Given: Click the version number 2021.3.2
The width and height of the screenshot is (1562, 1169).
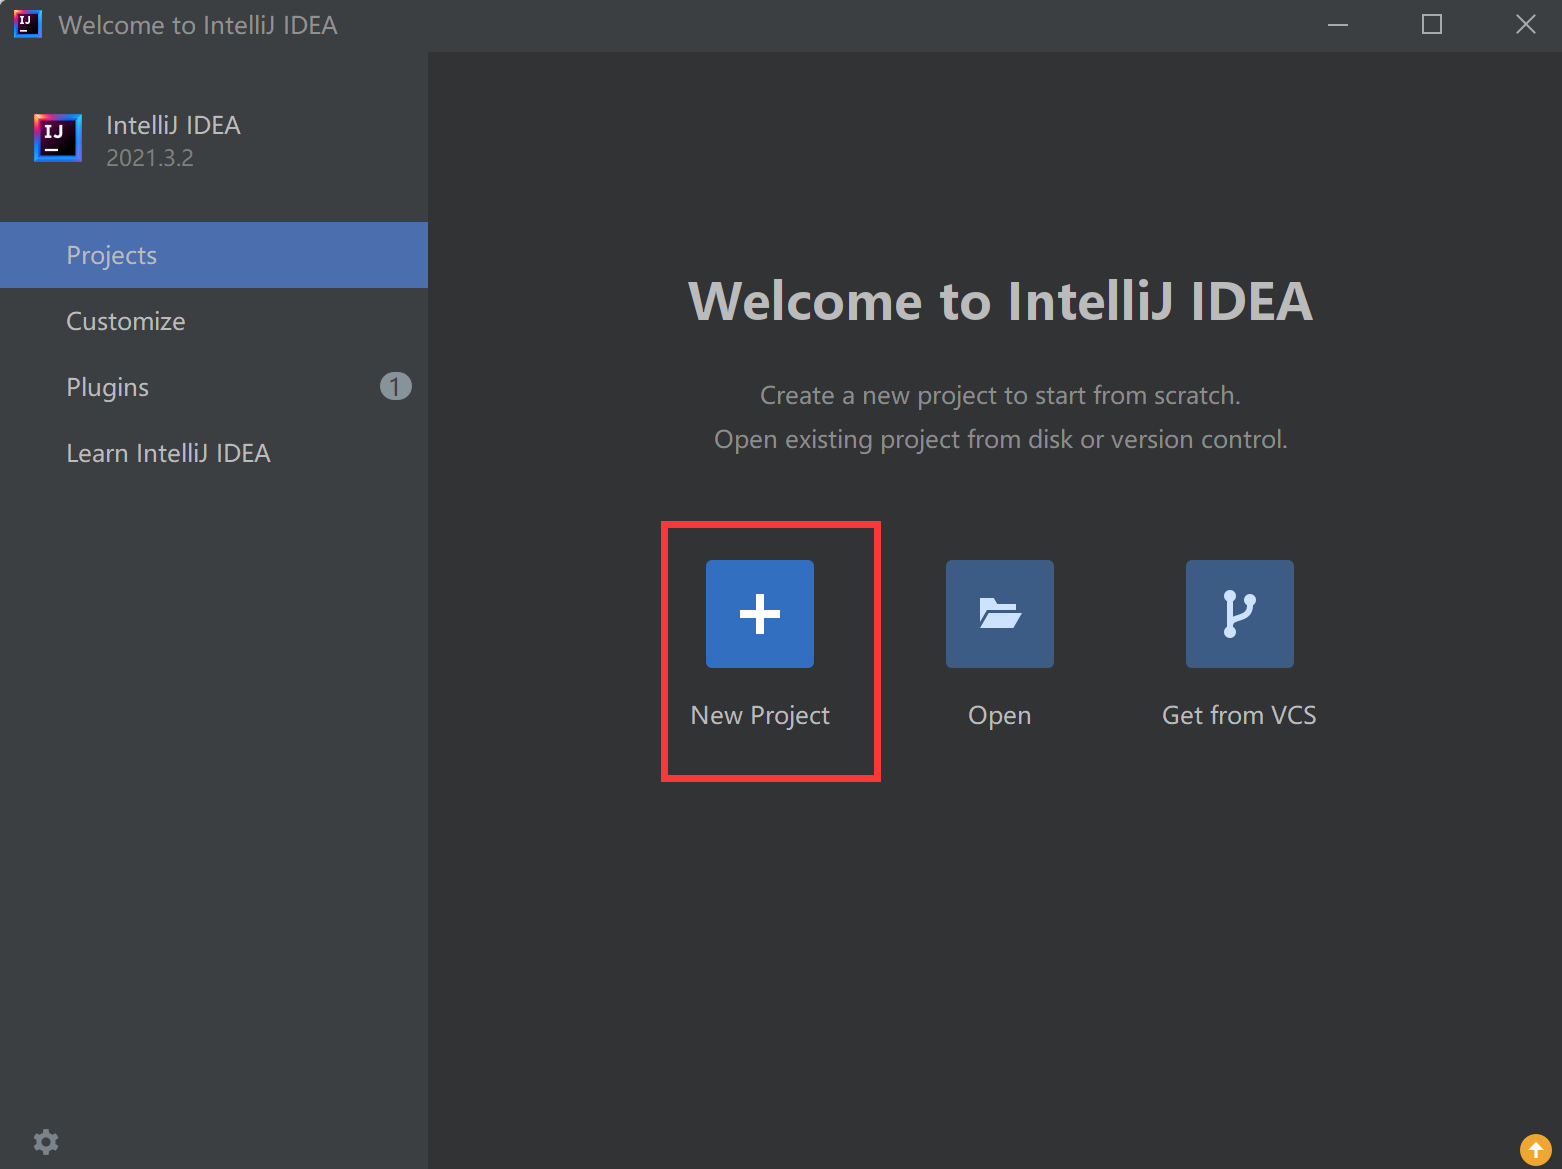Looking at the screenshot, I should [x=150, y=158].
